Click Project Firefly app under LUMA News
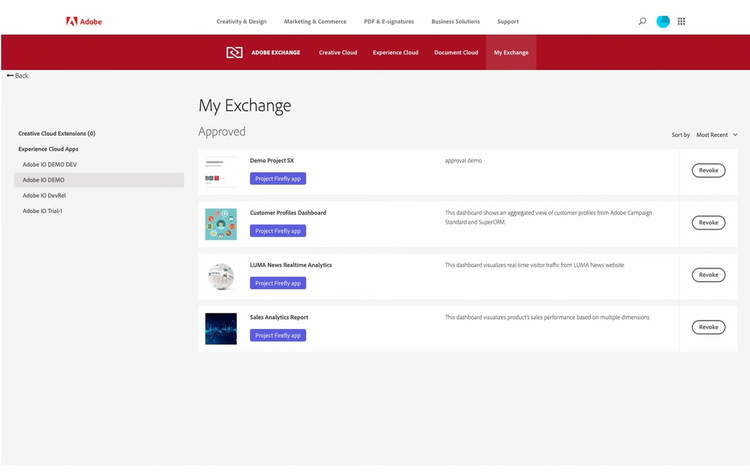This screenshot has width=750, height=472. point(278,283)
